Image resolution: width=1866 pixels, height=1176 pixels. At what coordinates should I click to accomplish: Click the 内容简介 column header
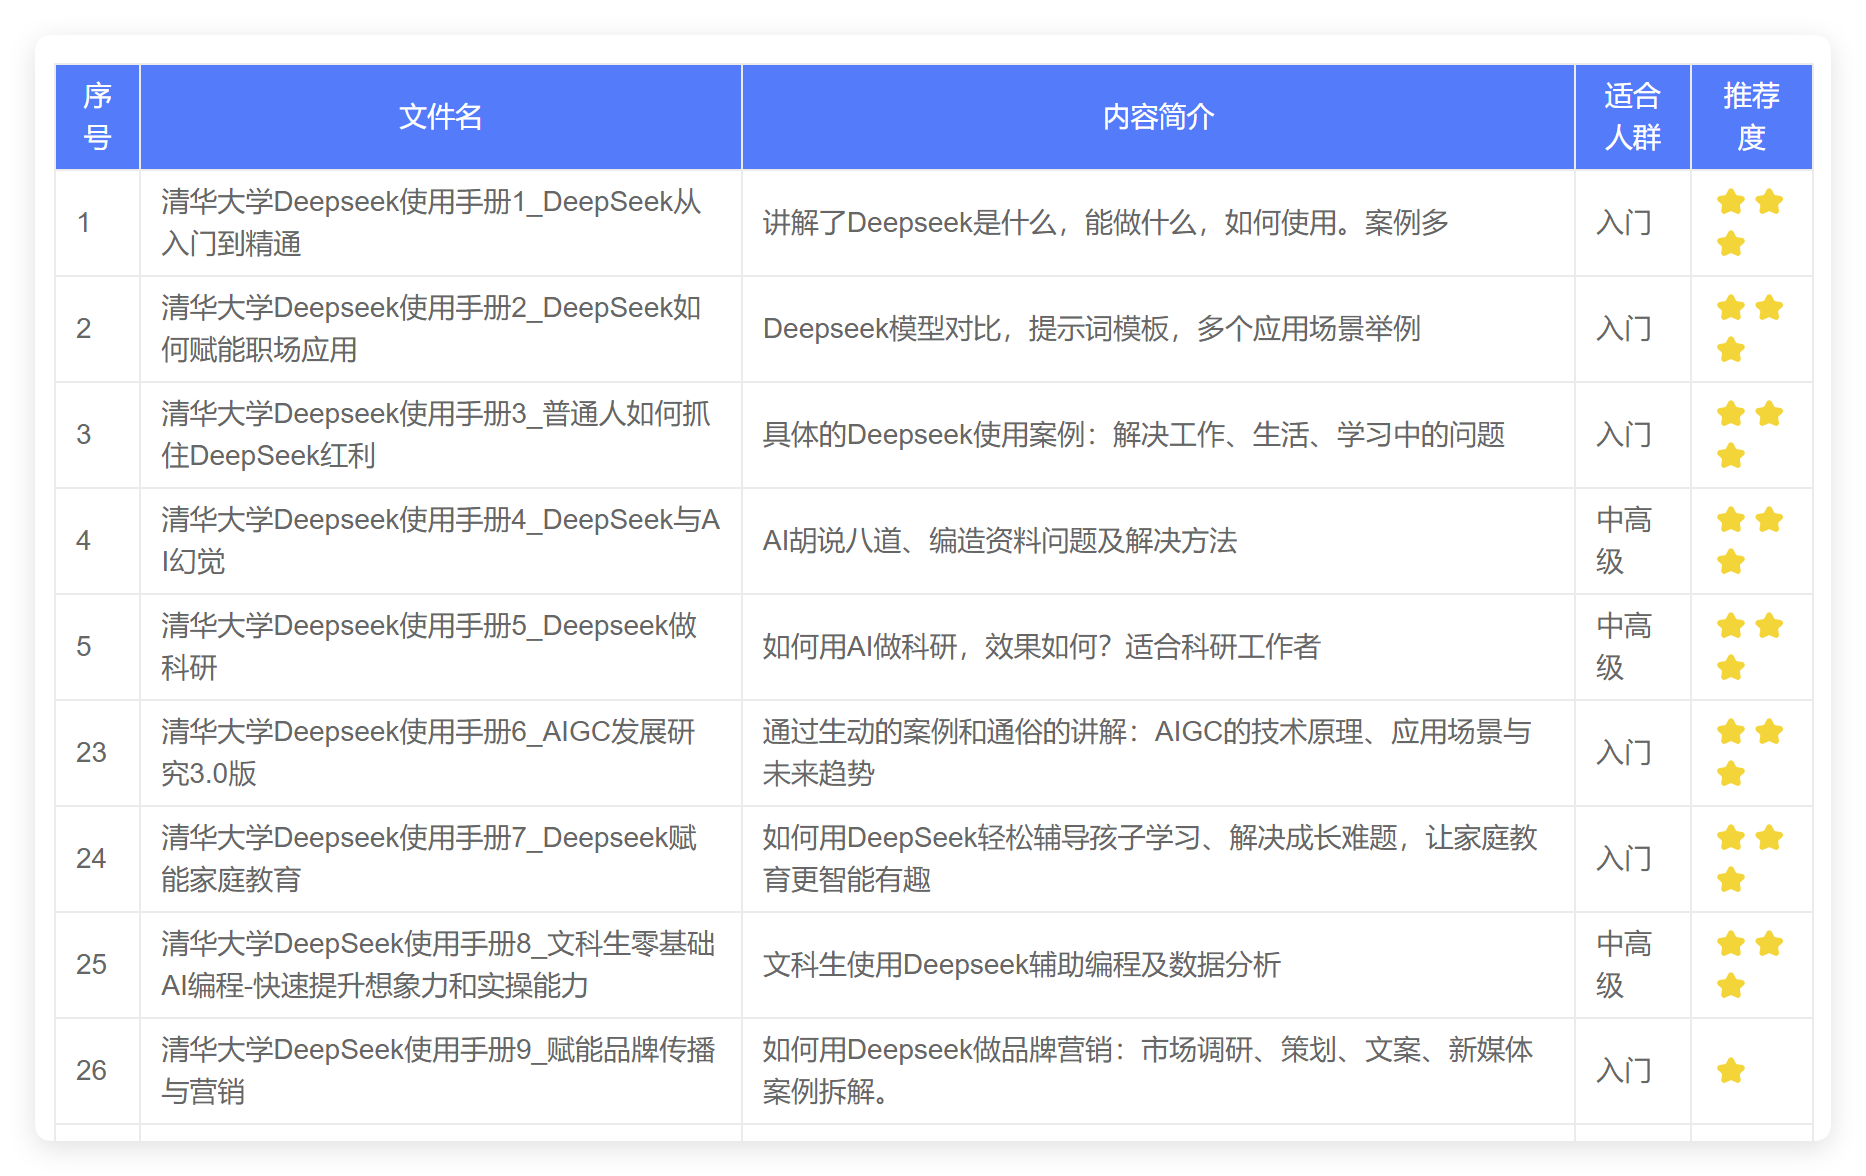(1158, 117)
